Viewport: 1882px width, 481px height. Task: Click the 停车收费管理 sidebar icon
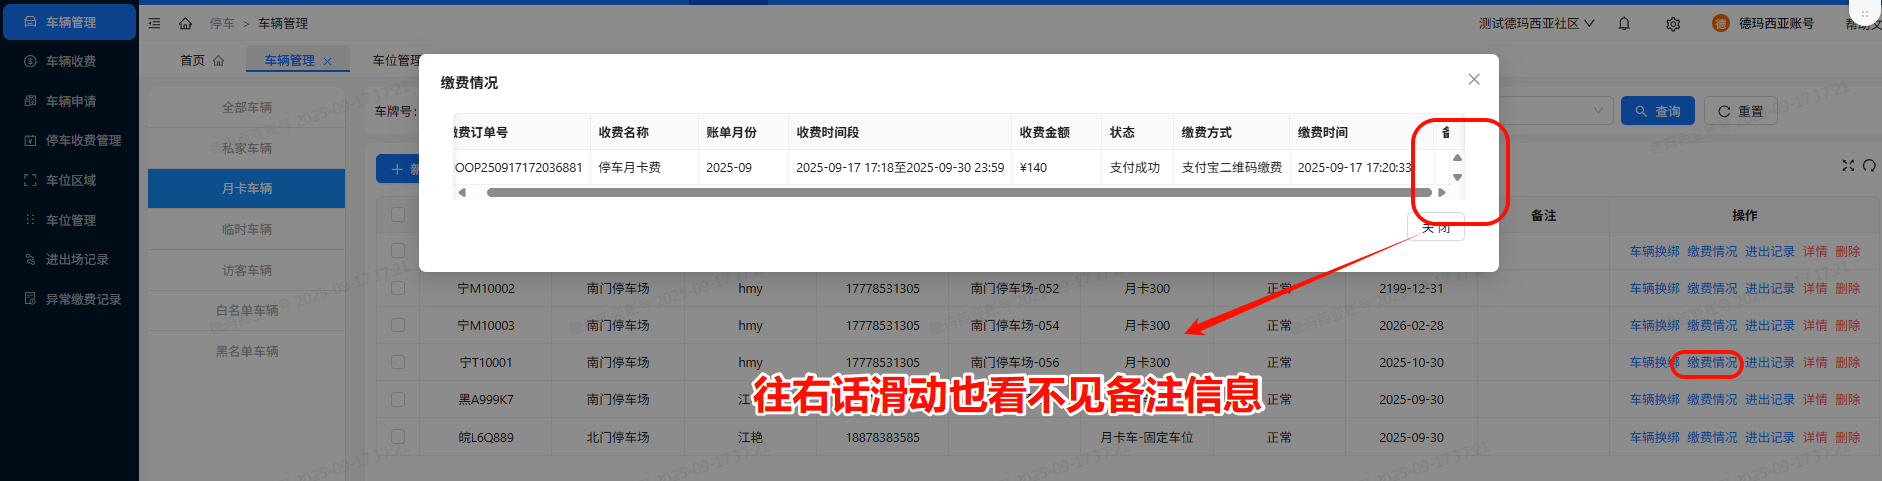(30, 140)
